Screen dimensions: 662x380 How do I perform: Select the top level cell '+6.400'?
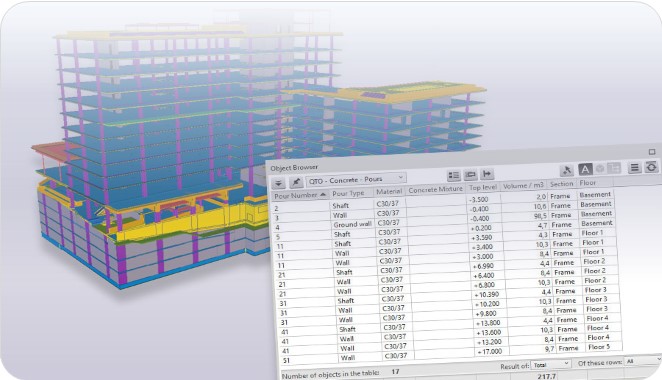pyautogui.click(x=483, y=275)
